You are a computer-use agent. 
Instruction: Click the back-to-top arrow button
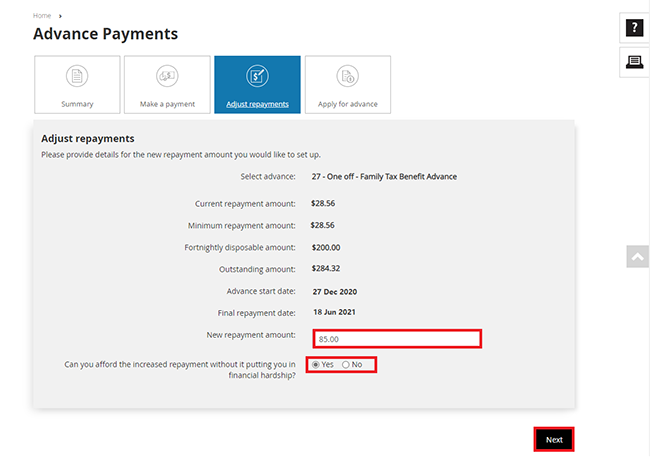click(638, 257)
